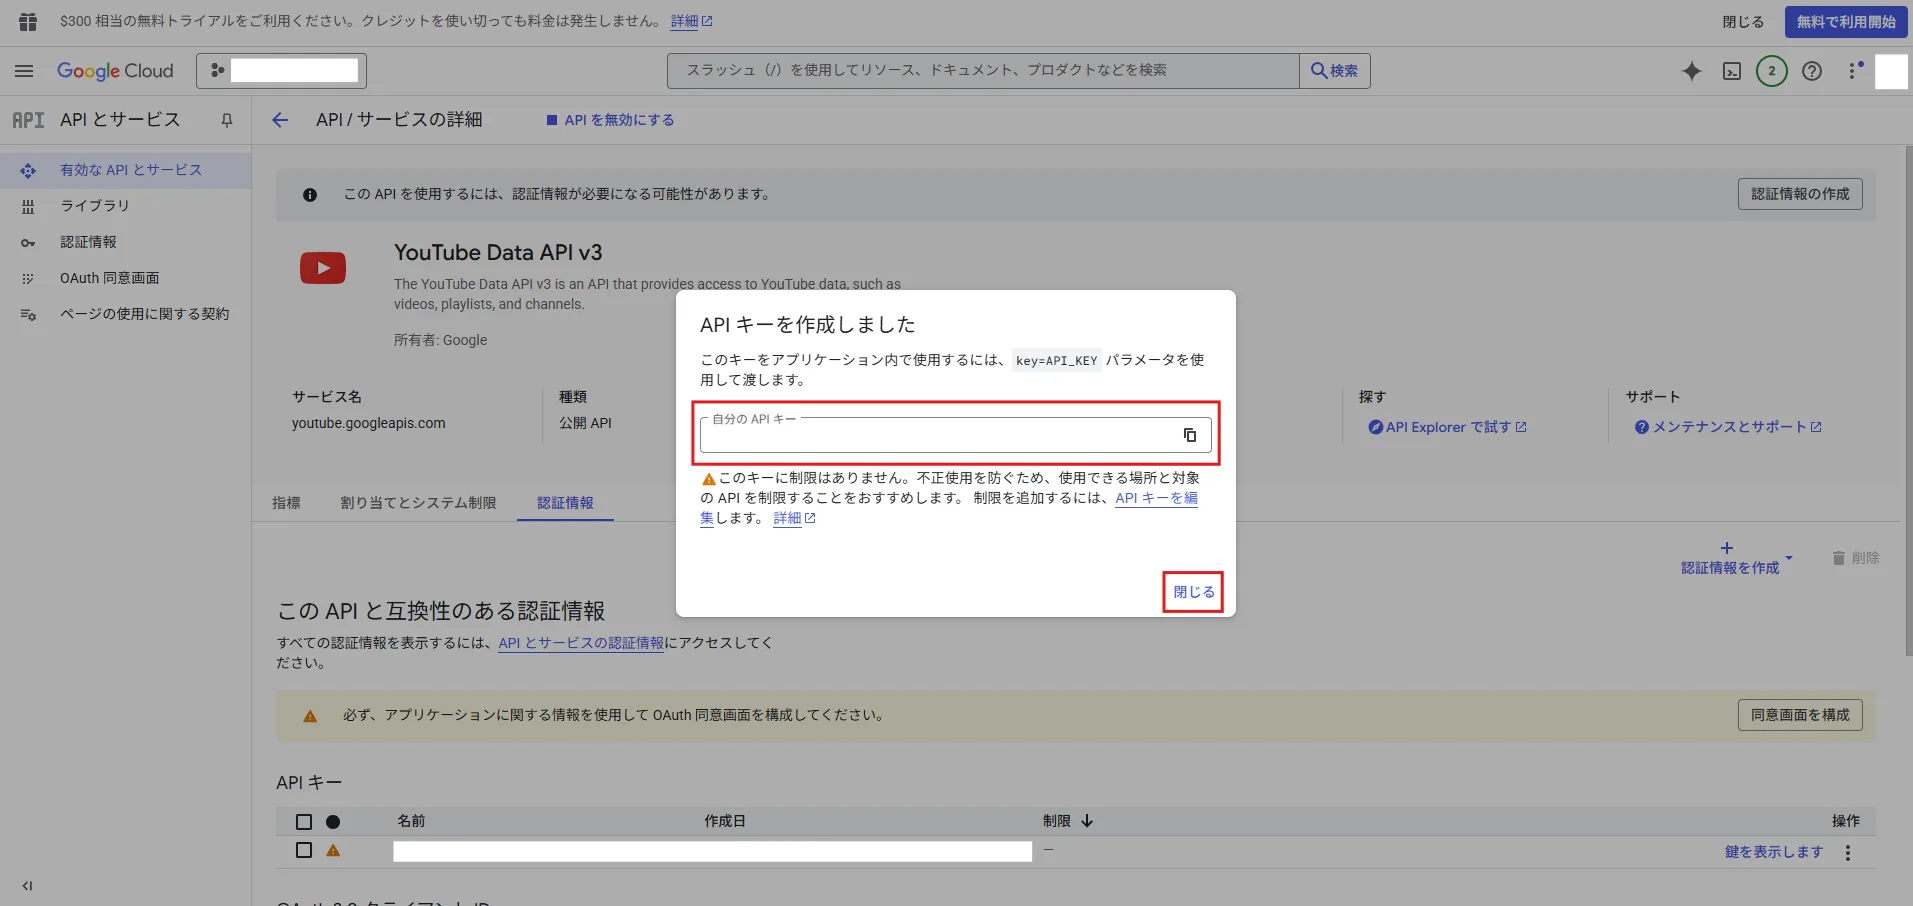
Task: Open メンテナンスとサポート link
Action: [x=1728, y=427]
